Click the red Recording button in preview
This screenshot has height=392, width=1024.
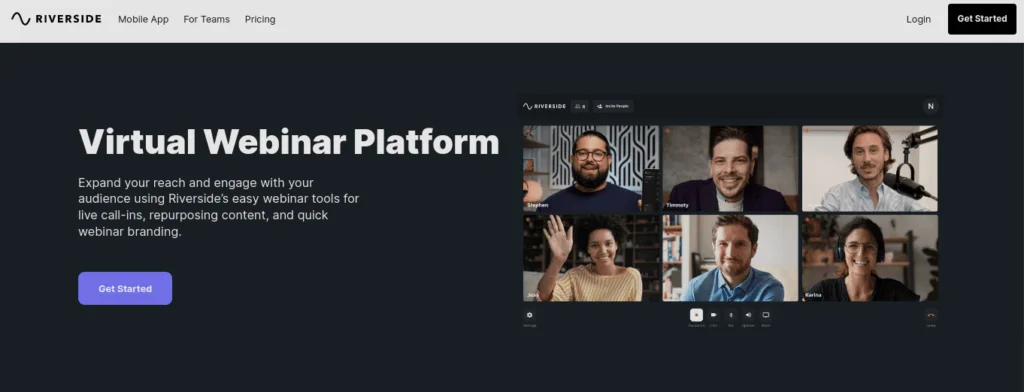696,315
